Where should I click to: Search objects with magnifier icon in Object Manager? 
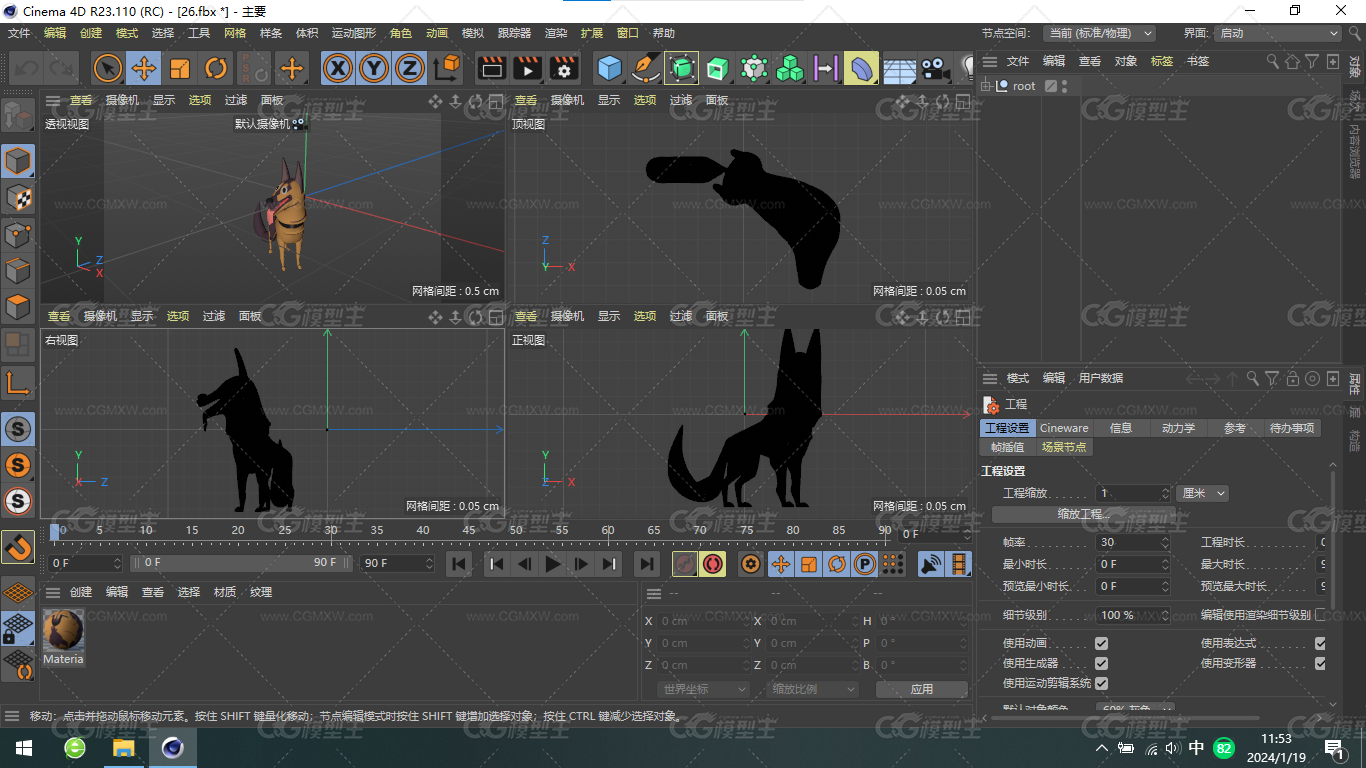[x=1272, y=61]
